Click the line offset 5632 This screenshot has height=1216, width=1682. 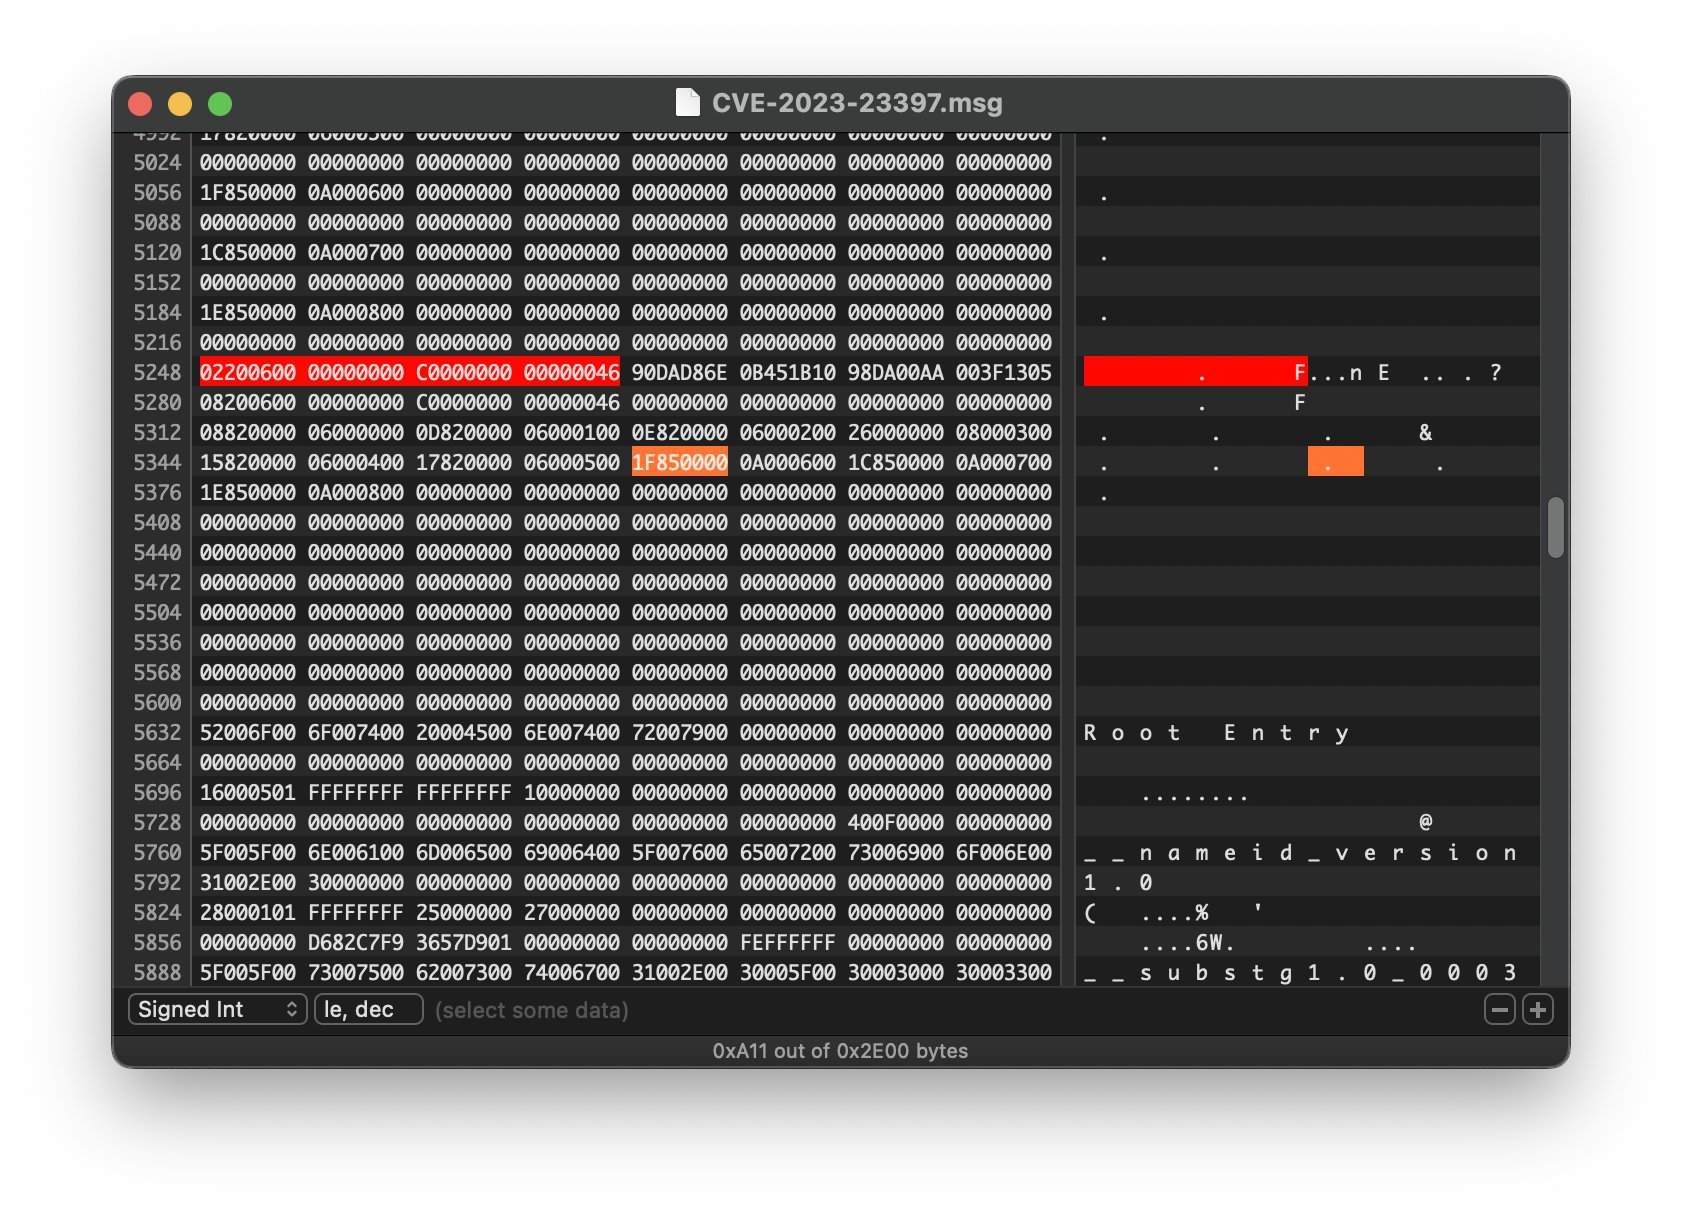click(158, 733)
